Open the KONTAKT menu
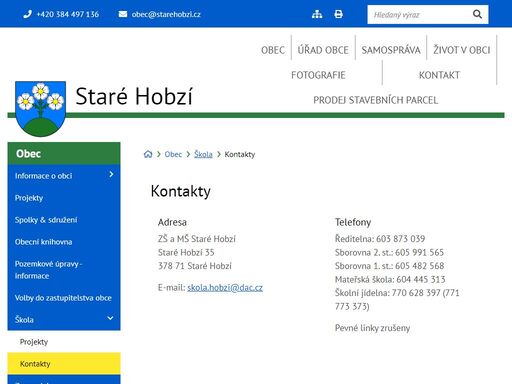 click(439, 75)
